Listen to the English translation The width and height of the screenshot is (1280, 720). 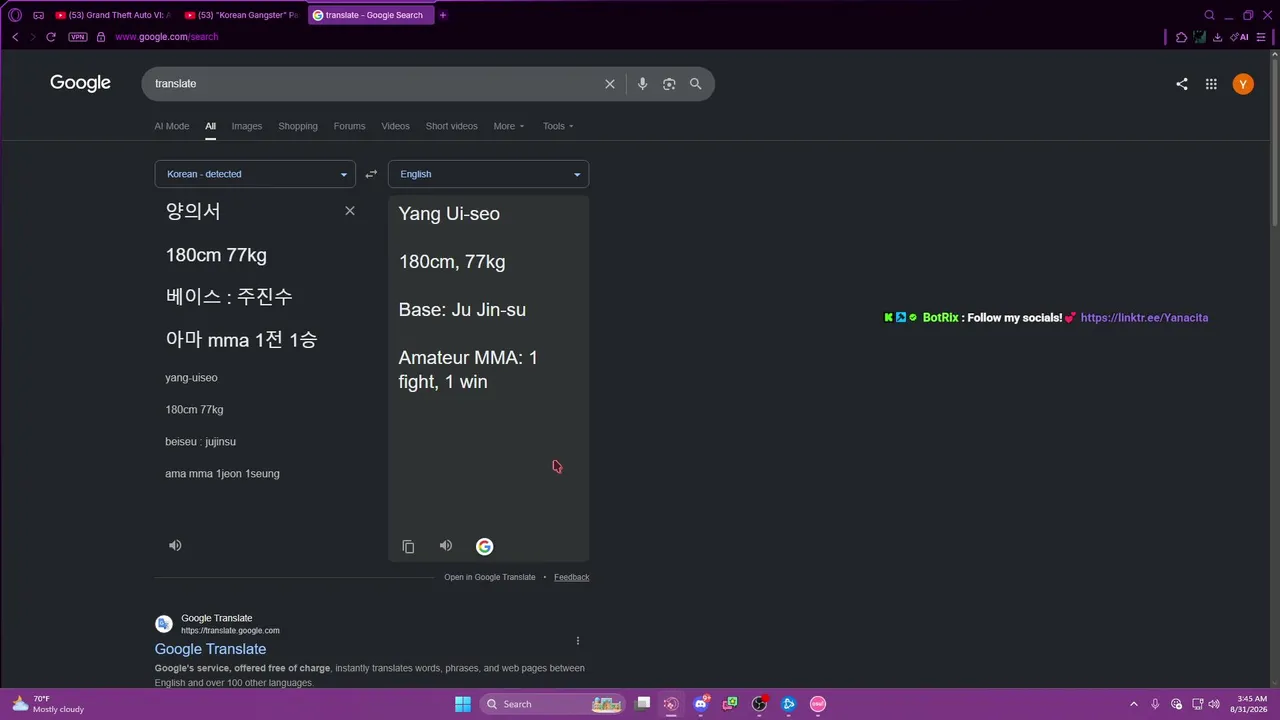click(x=446, y=546)
